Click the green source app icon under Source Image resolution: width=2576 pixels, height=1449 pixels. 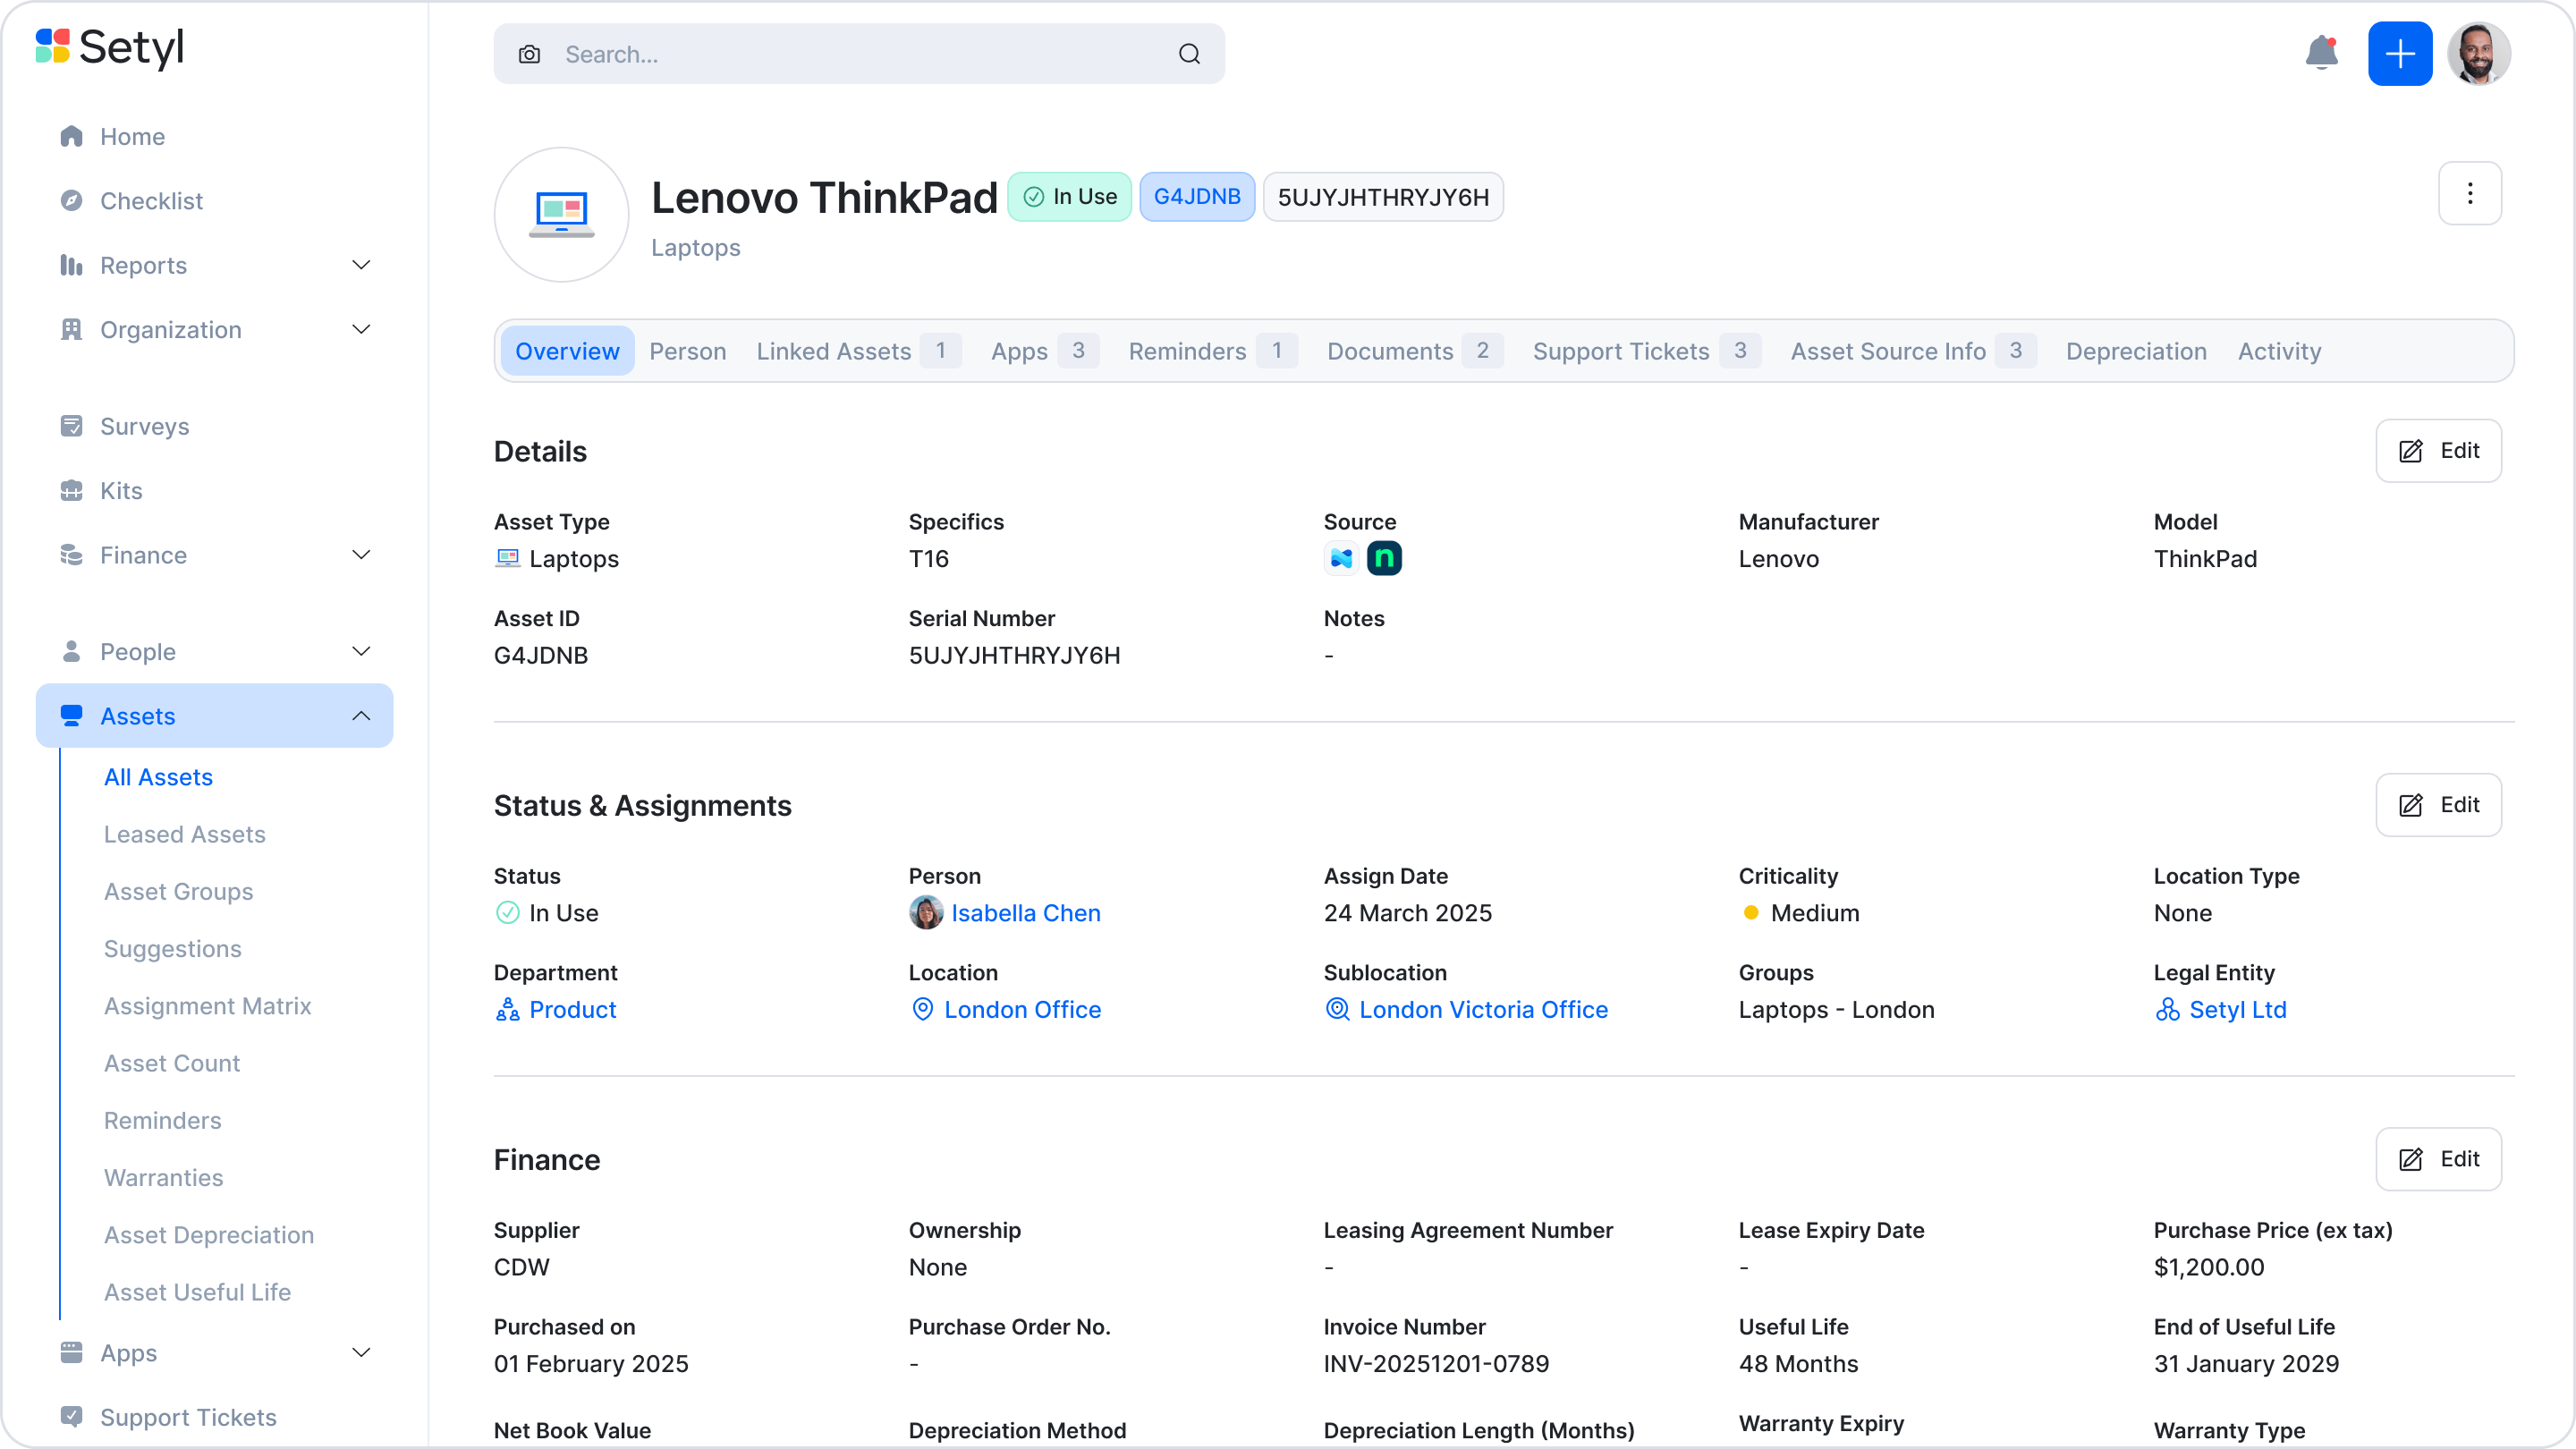pos(1384,558)
